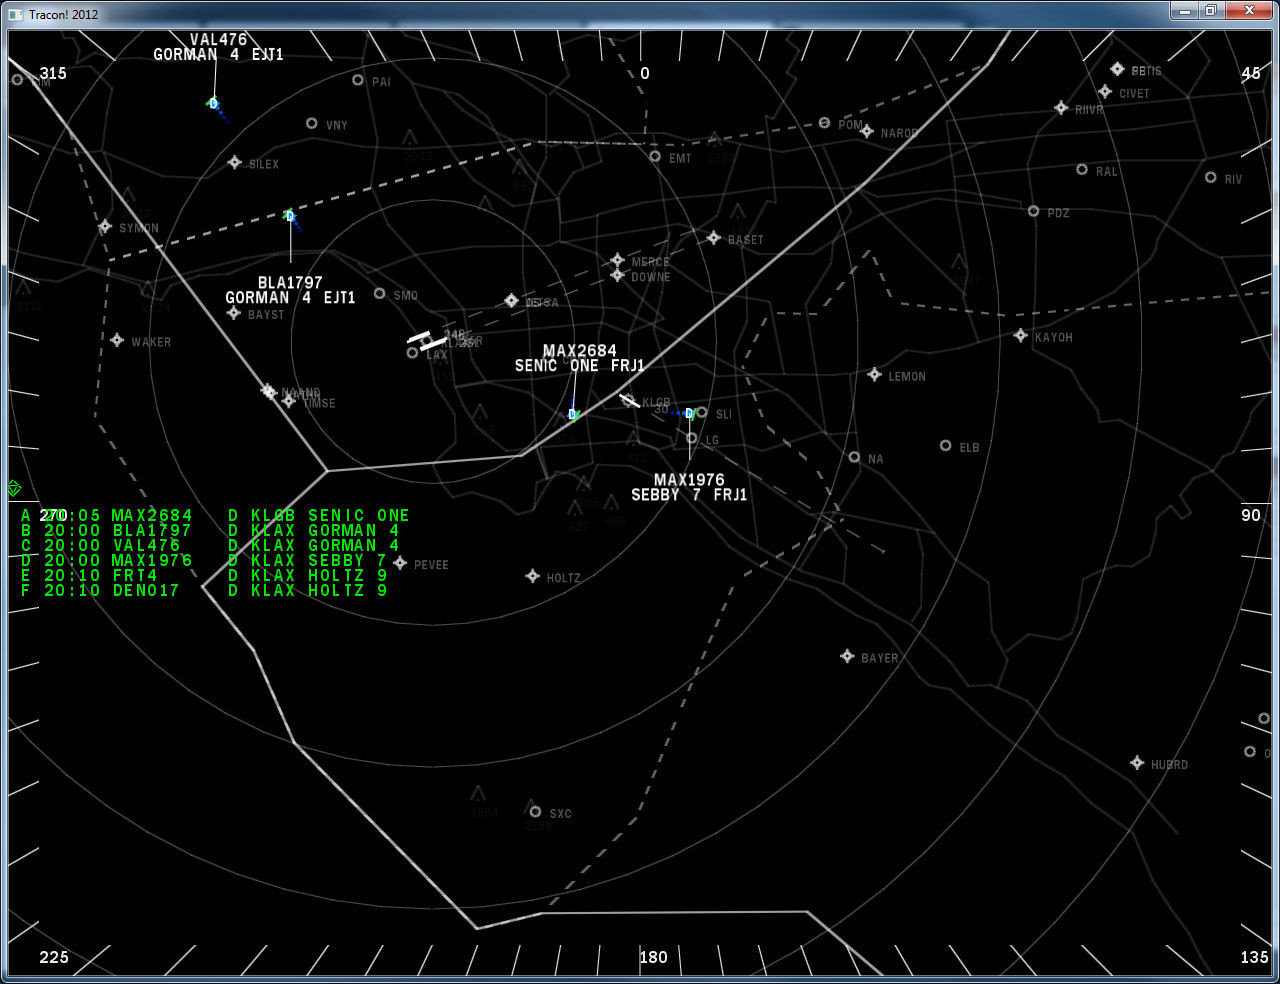Click the PDZ navaid symbol

(x=1034, y=211)
